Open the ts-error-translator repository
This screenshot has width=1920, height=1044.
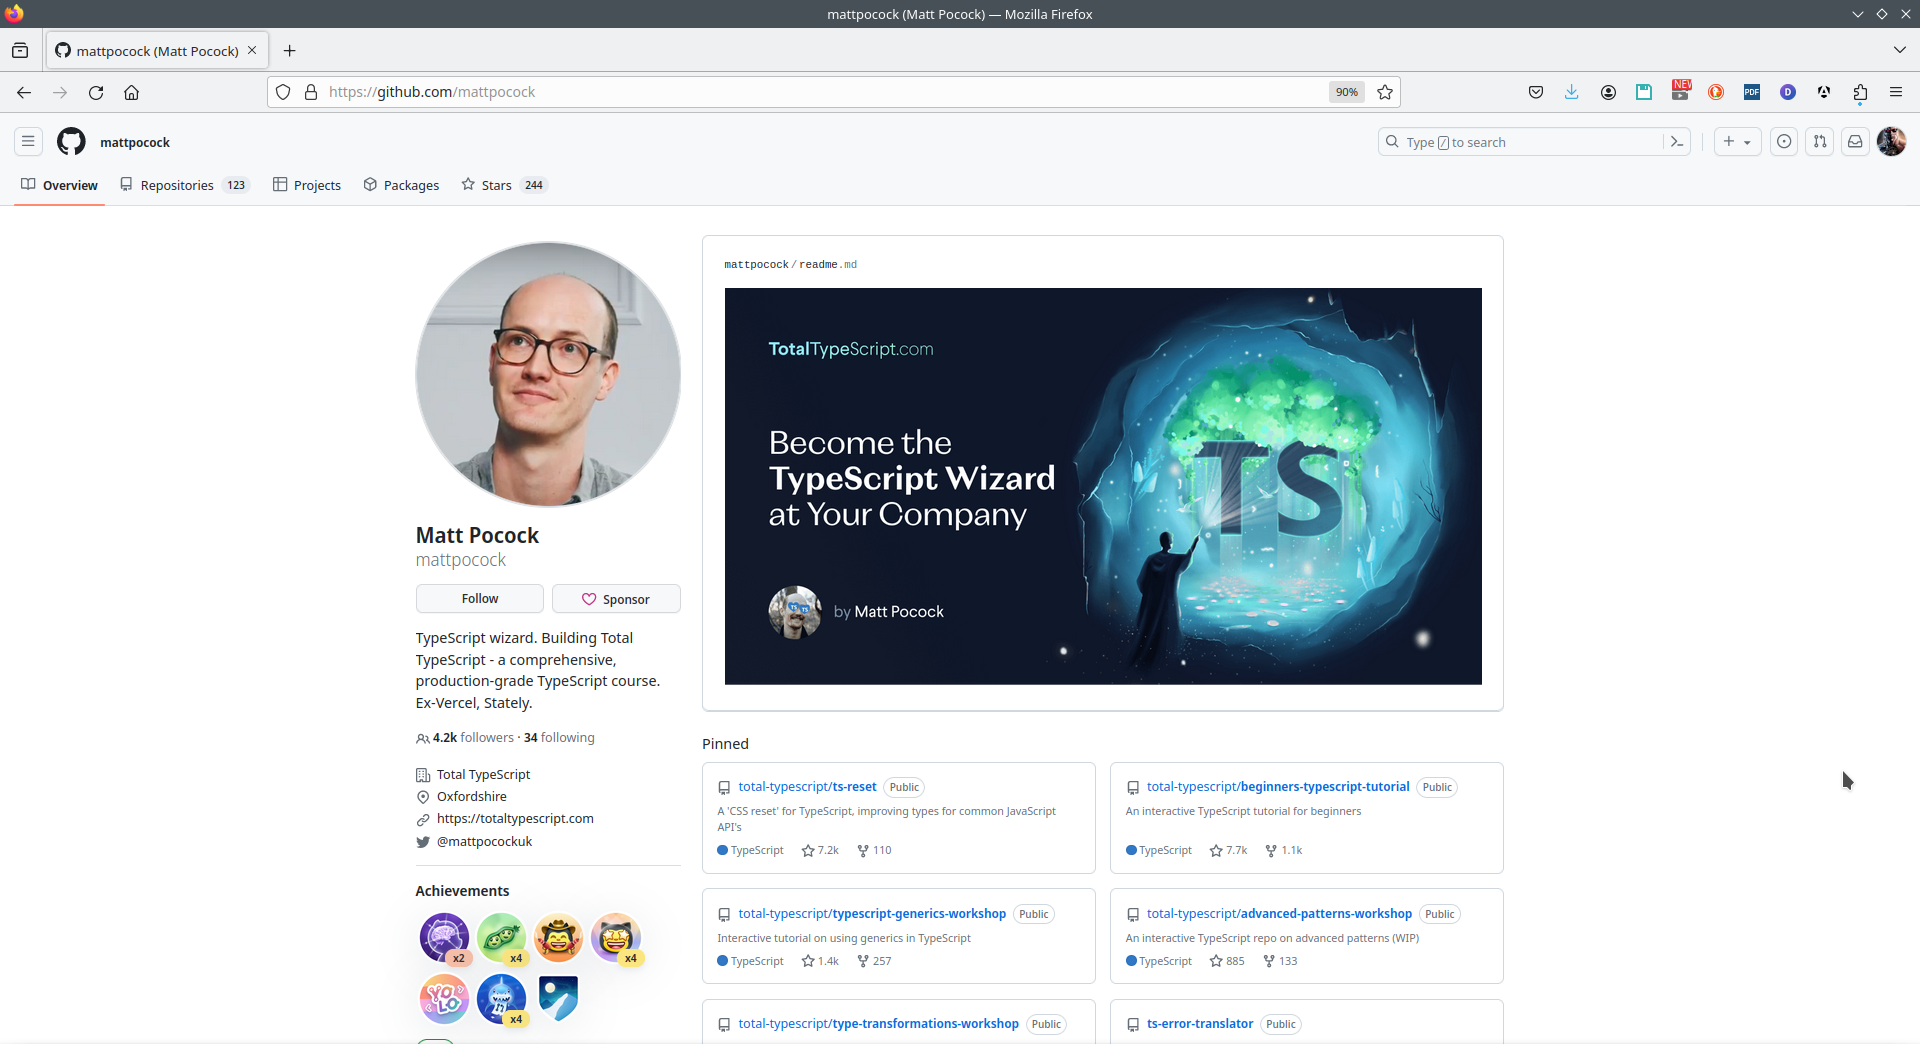[1200, 1024]
